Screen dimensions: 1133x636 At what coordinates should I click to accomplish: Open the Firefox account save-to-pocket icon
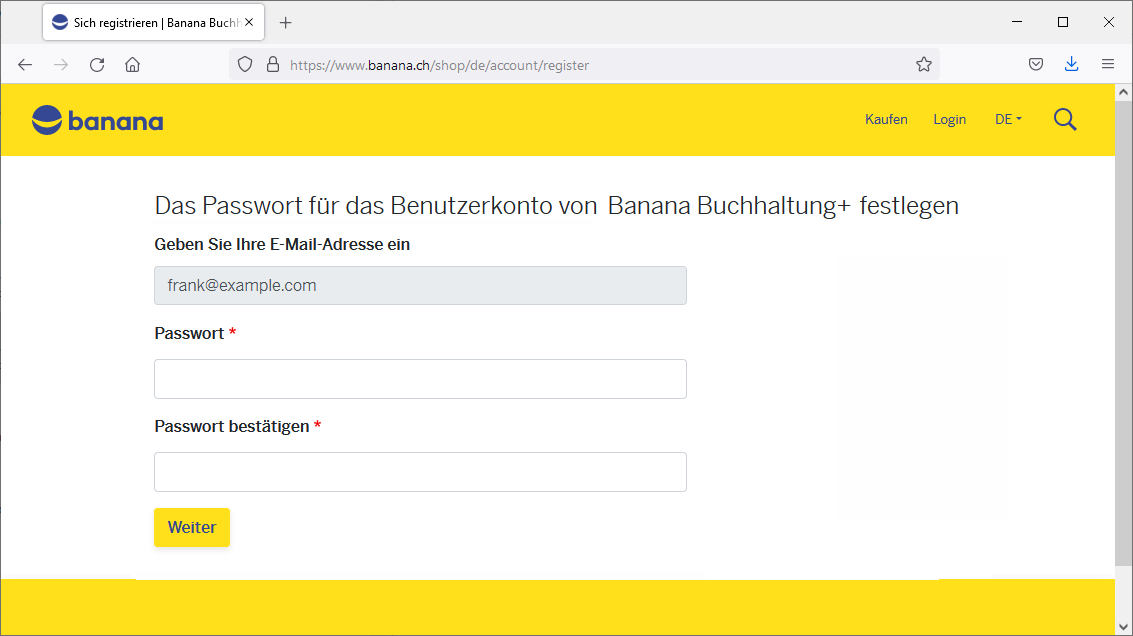pos(1035,63)
